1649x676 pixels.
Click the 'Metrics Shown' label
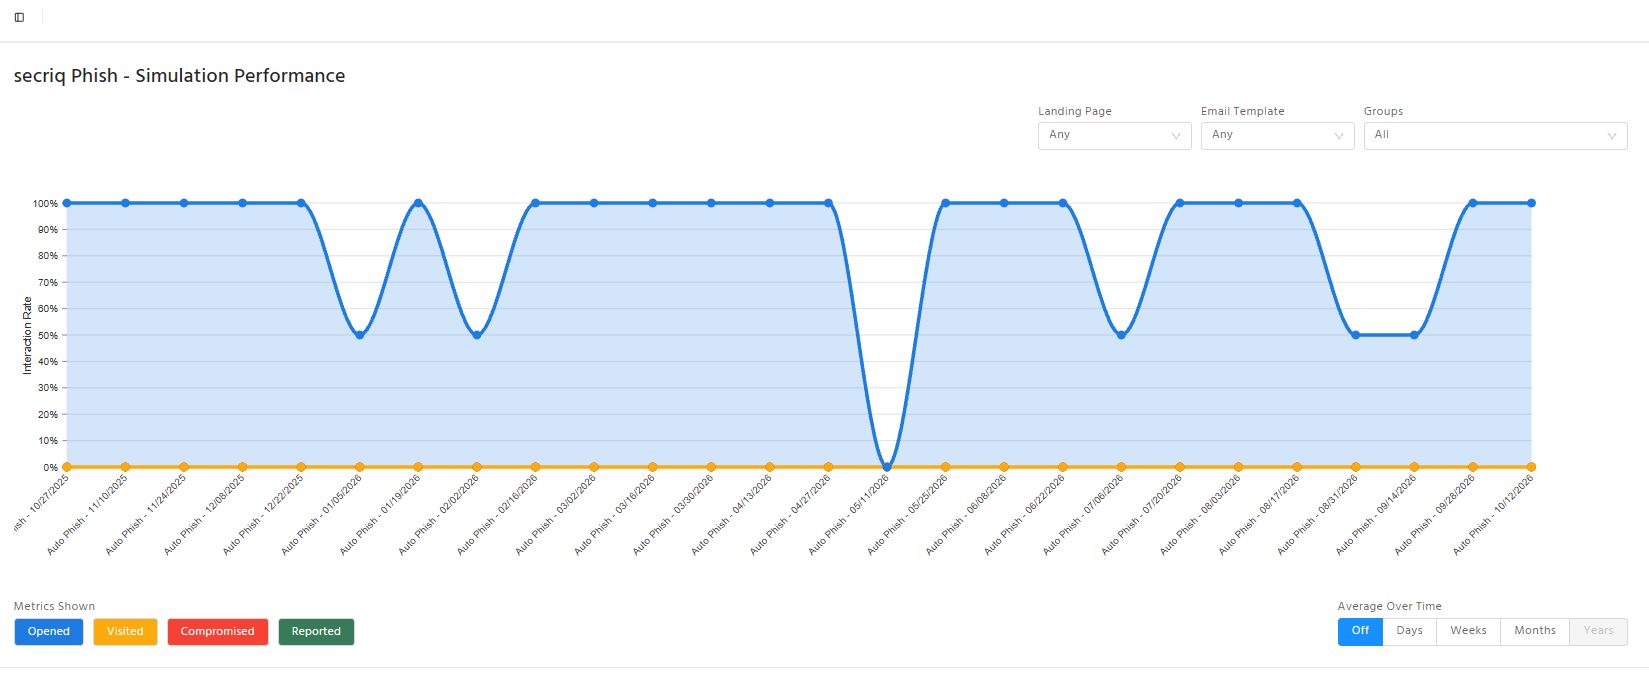click(55, 606)
